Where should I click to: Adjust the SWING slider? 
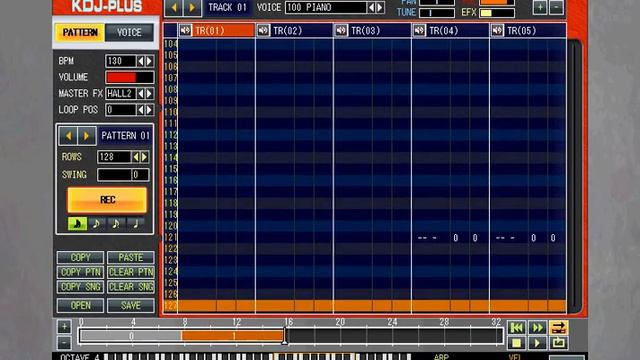[x=123, y=175]
